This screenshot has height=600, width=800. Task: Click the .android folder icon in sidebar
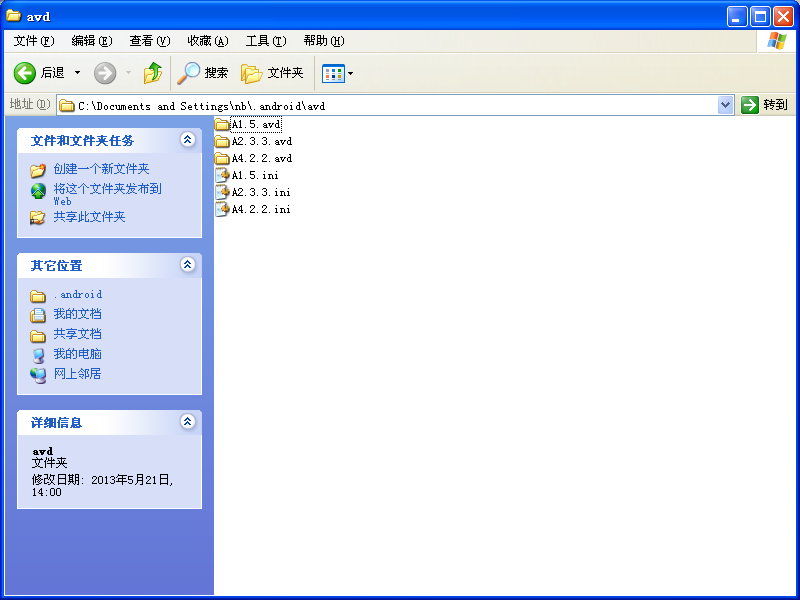tap(38, 296)
